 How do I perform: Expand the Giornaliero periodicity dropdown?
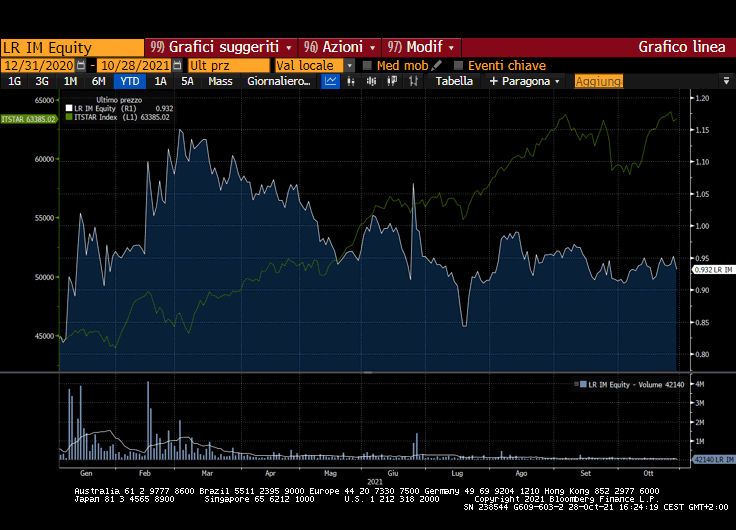coord(278,81)
